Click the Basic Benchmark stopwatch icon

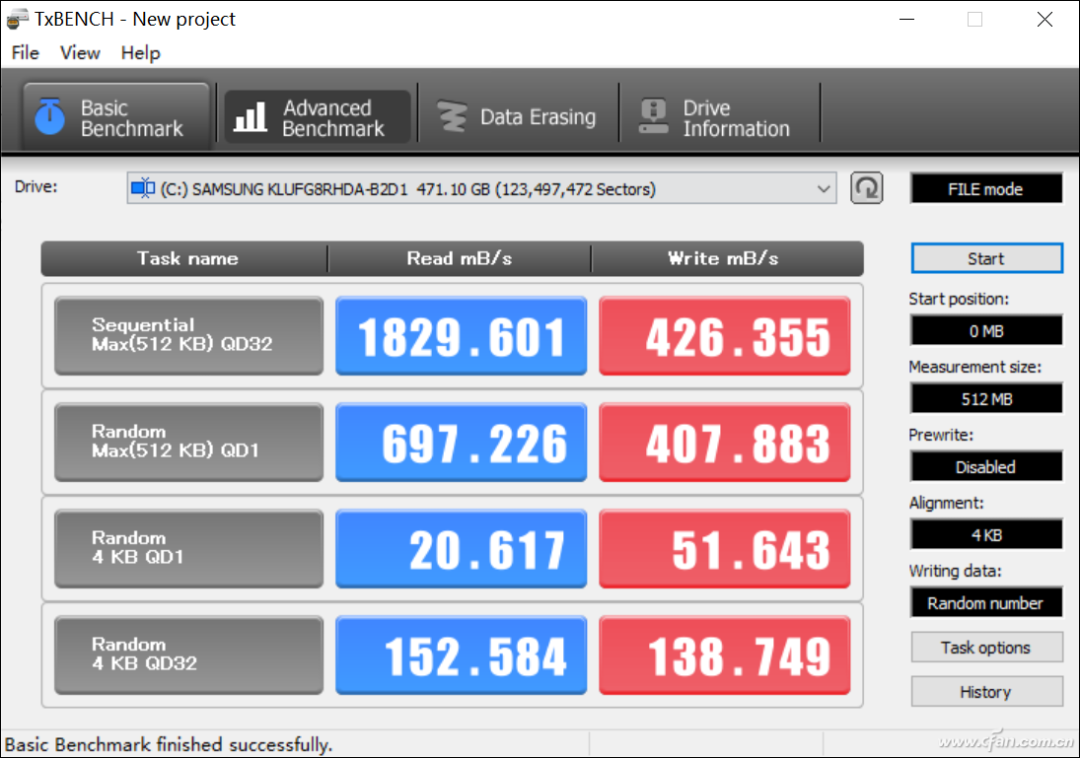[x=49, y=117]
